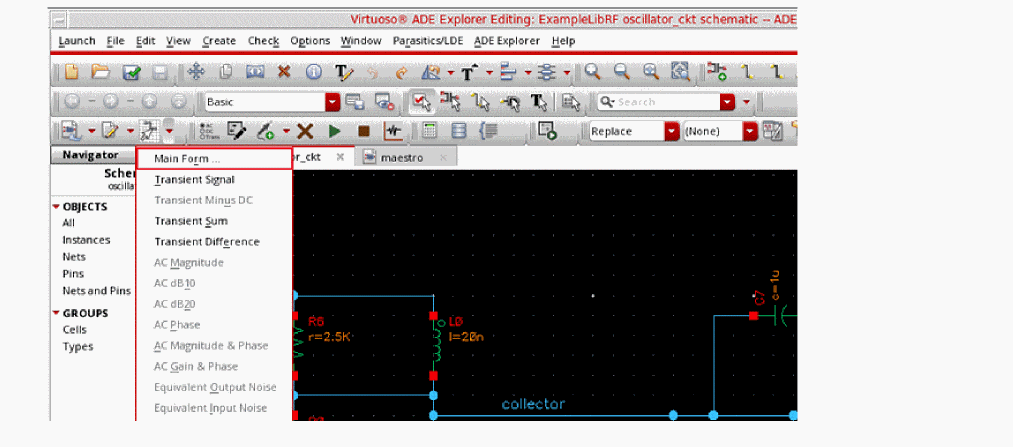Click the Redo arrow icon
Screen dimensions: 1013x447
pos(401,72)
